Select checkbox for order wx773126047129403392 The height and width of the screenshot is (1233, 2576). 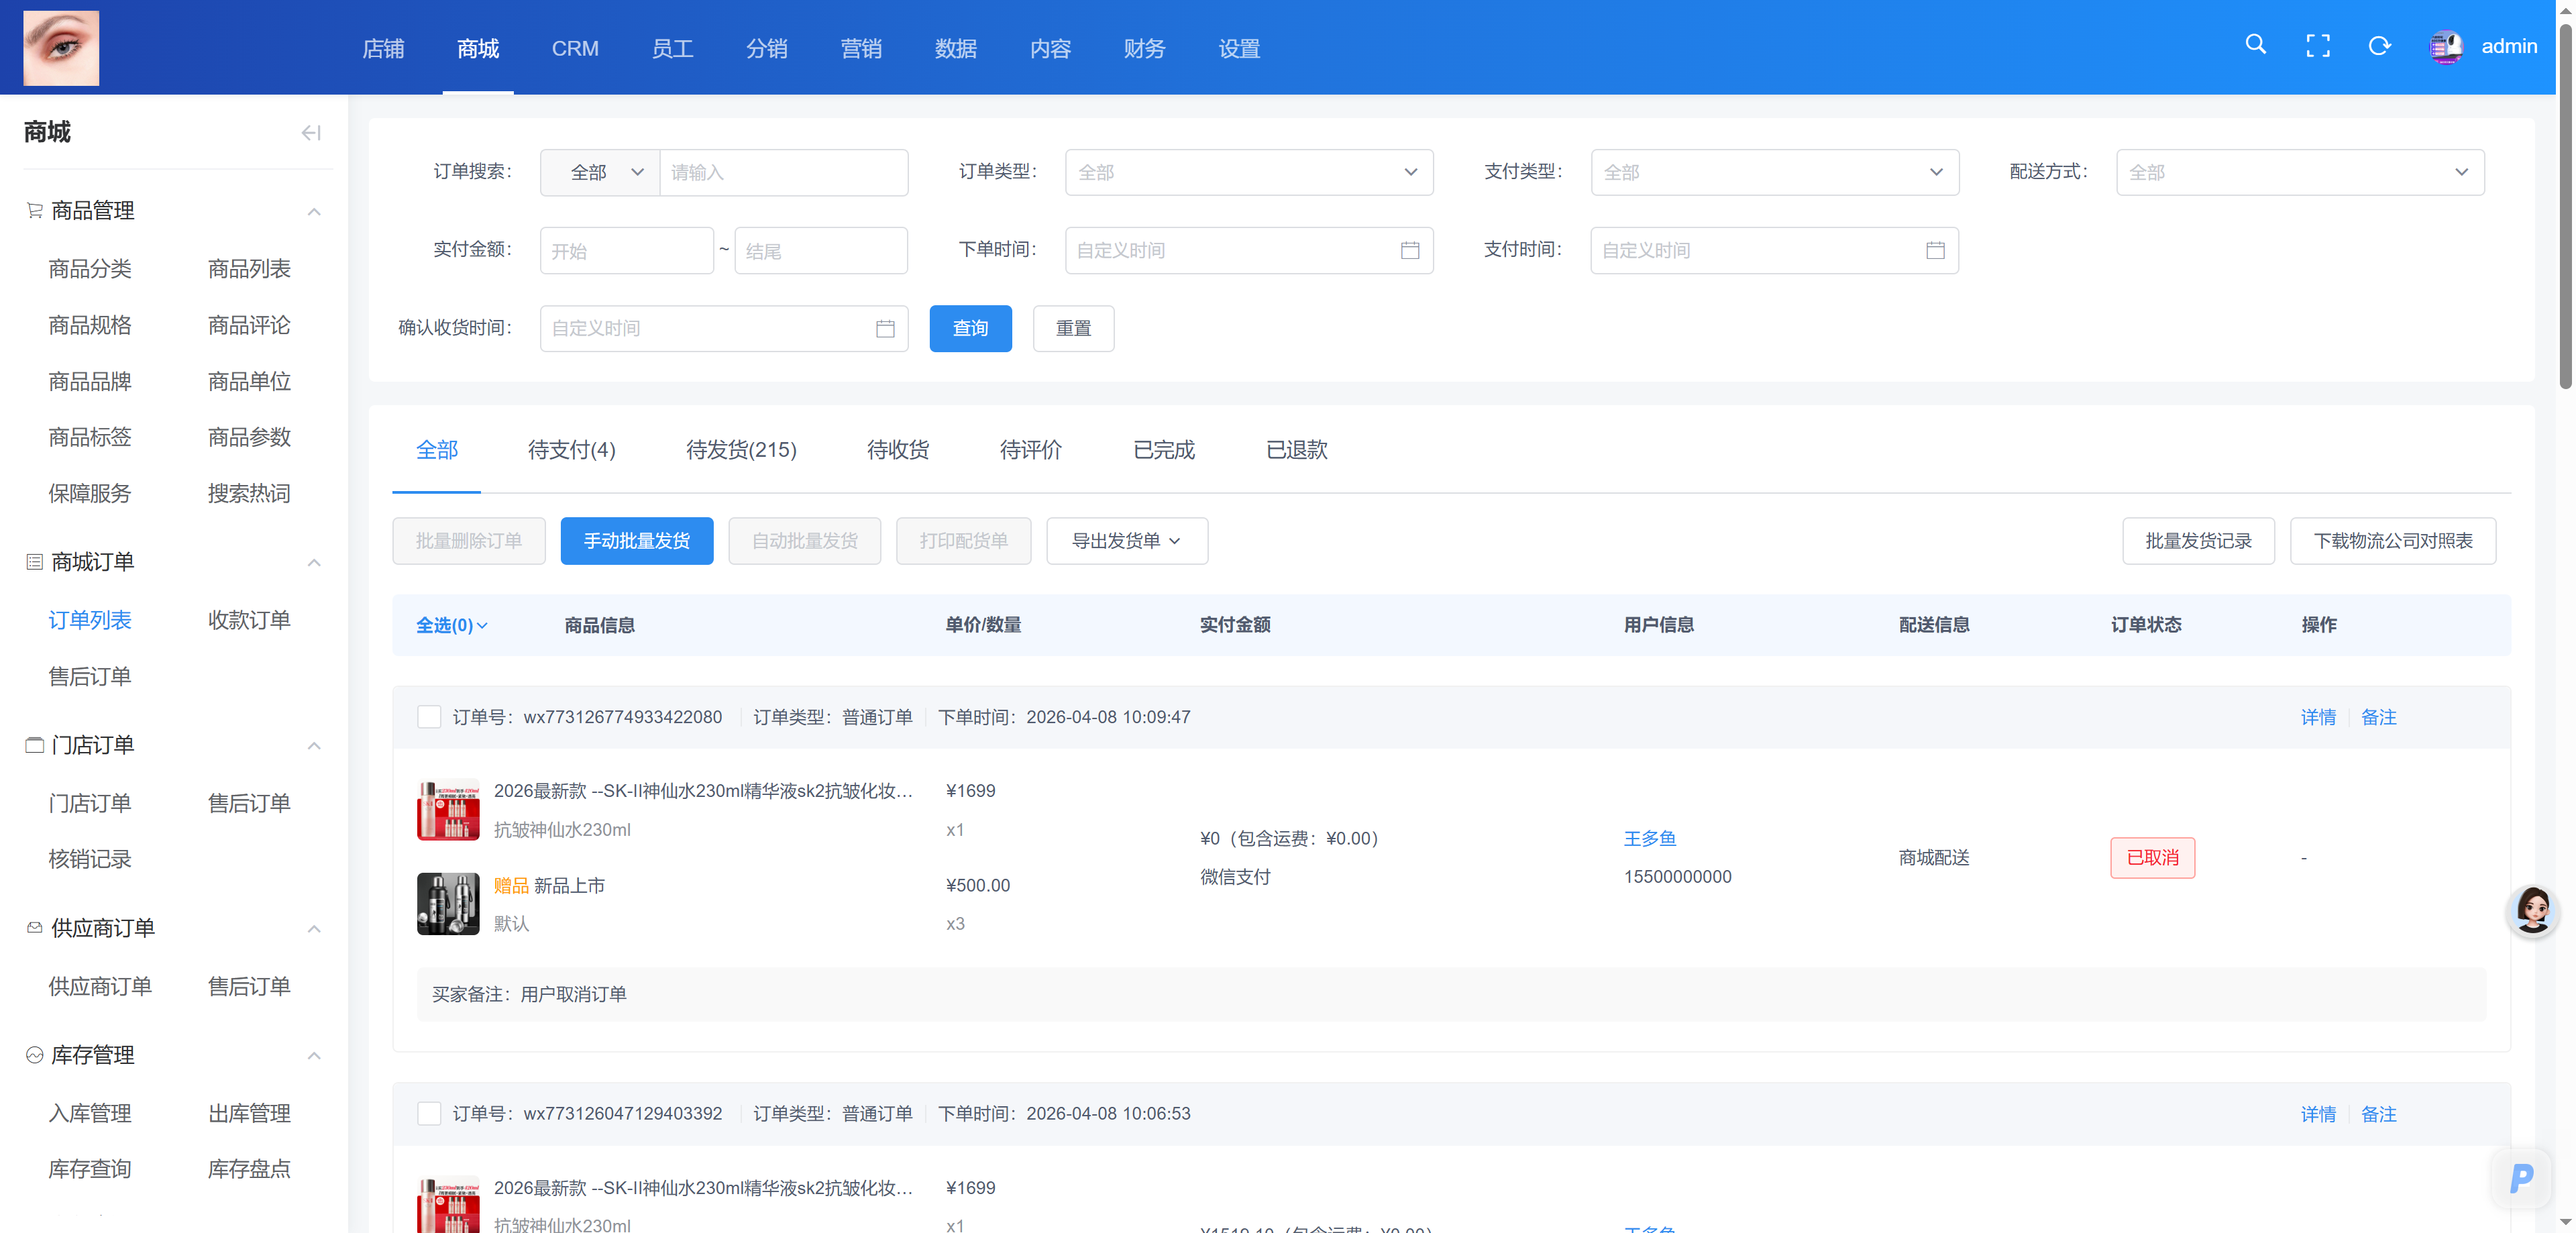[429, 1114]
